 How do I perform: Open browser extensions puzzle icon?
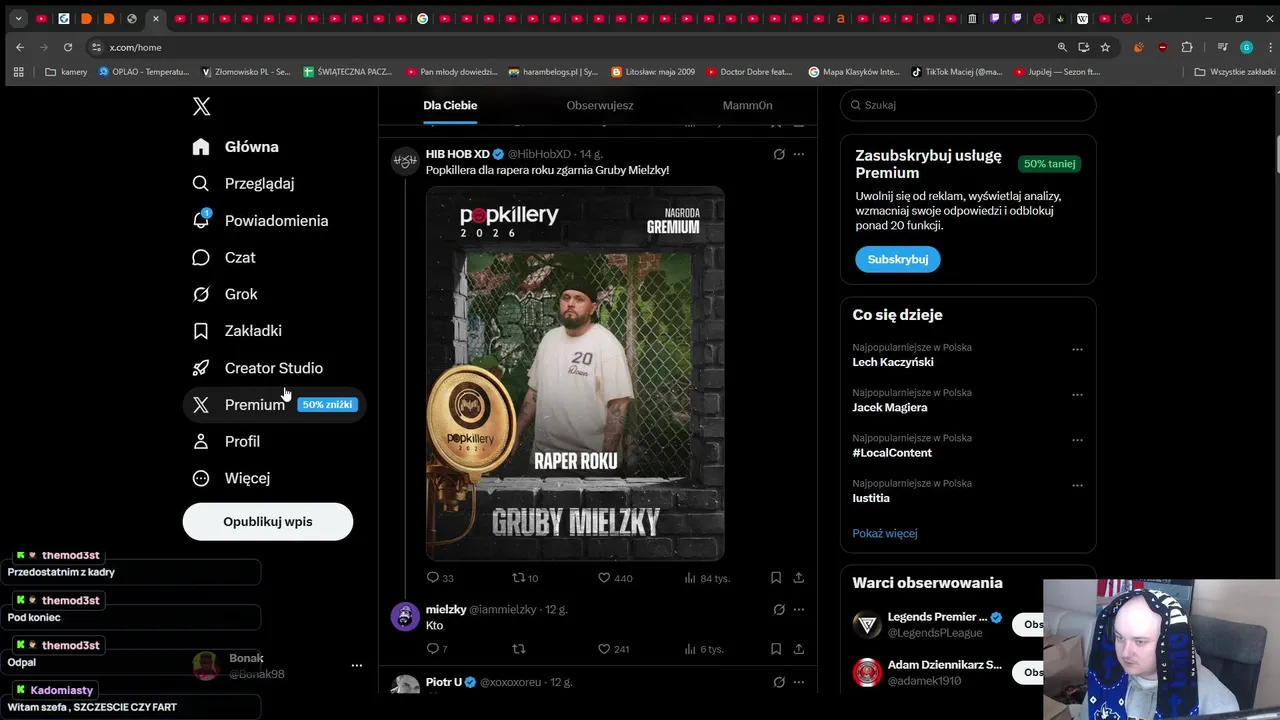click(1187, 47)
